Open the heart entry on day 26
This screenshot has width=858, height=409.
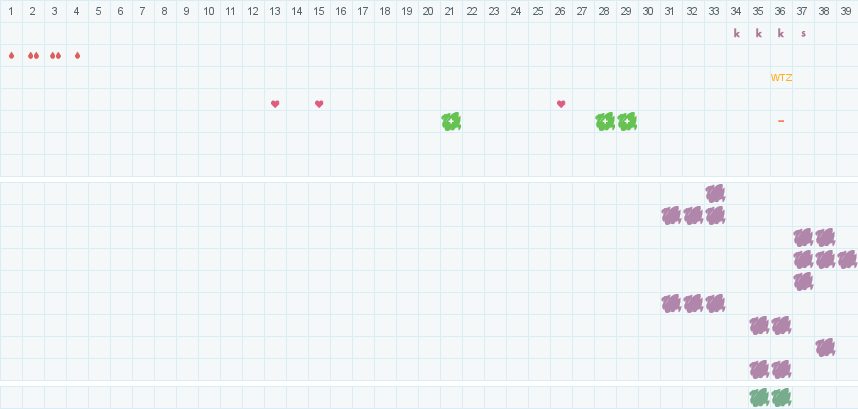[561, 104]
